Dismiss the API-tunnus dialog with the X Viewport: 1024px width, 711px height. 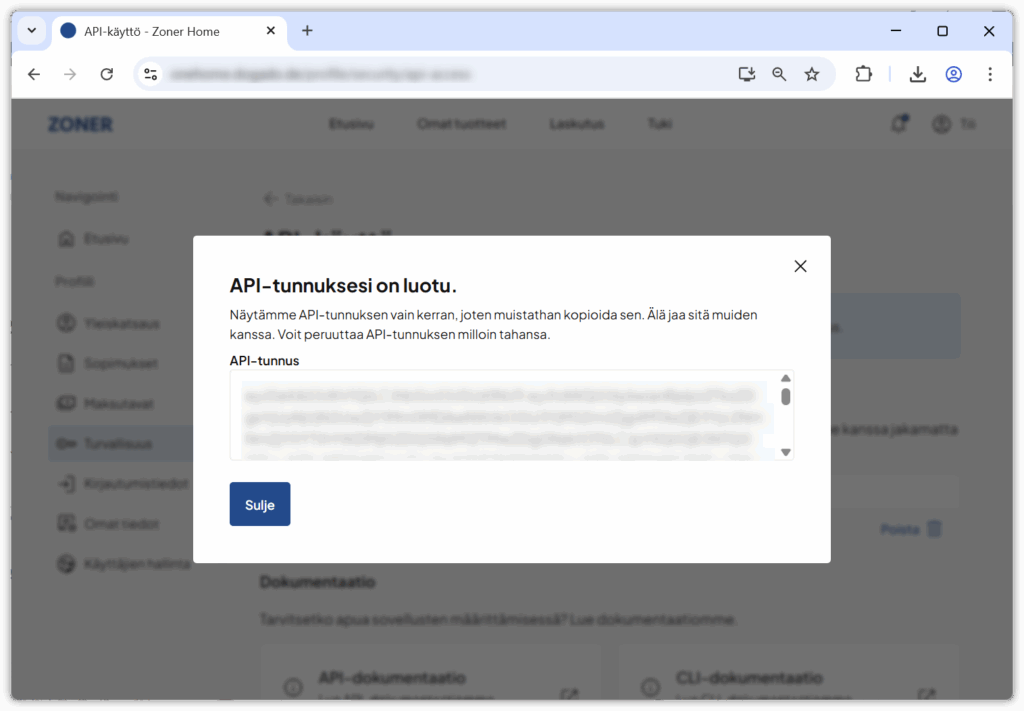pos(800,266)
